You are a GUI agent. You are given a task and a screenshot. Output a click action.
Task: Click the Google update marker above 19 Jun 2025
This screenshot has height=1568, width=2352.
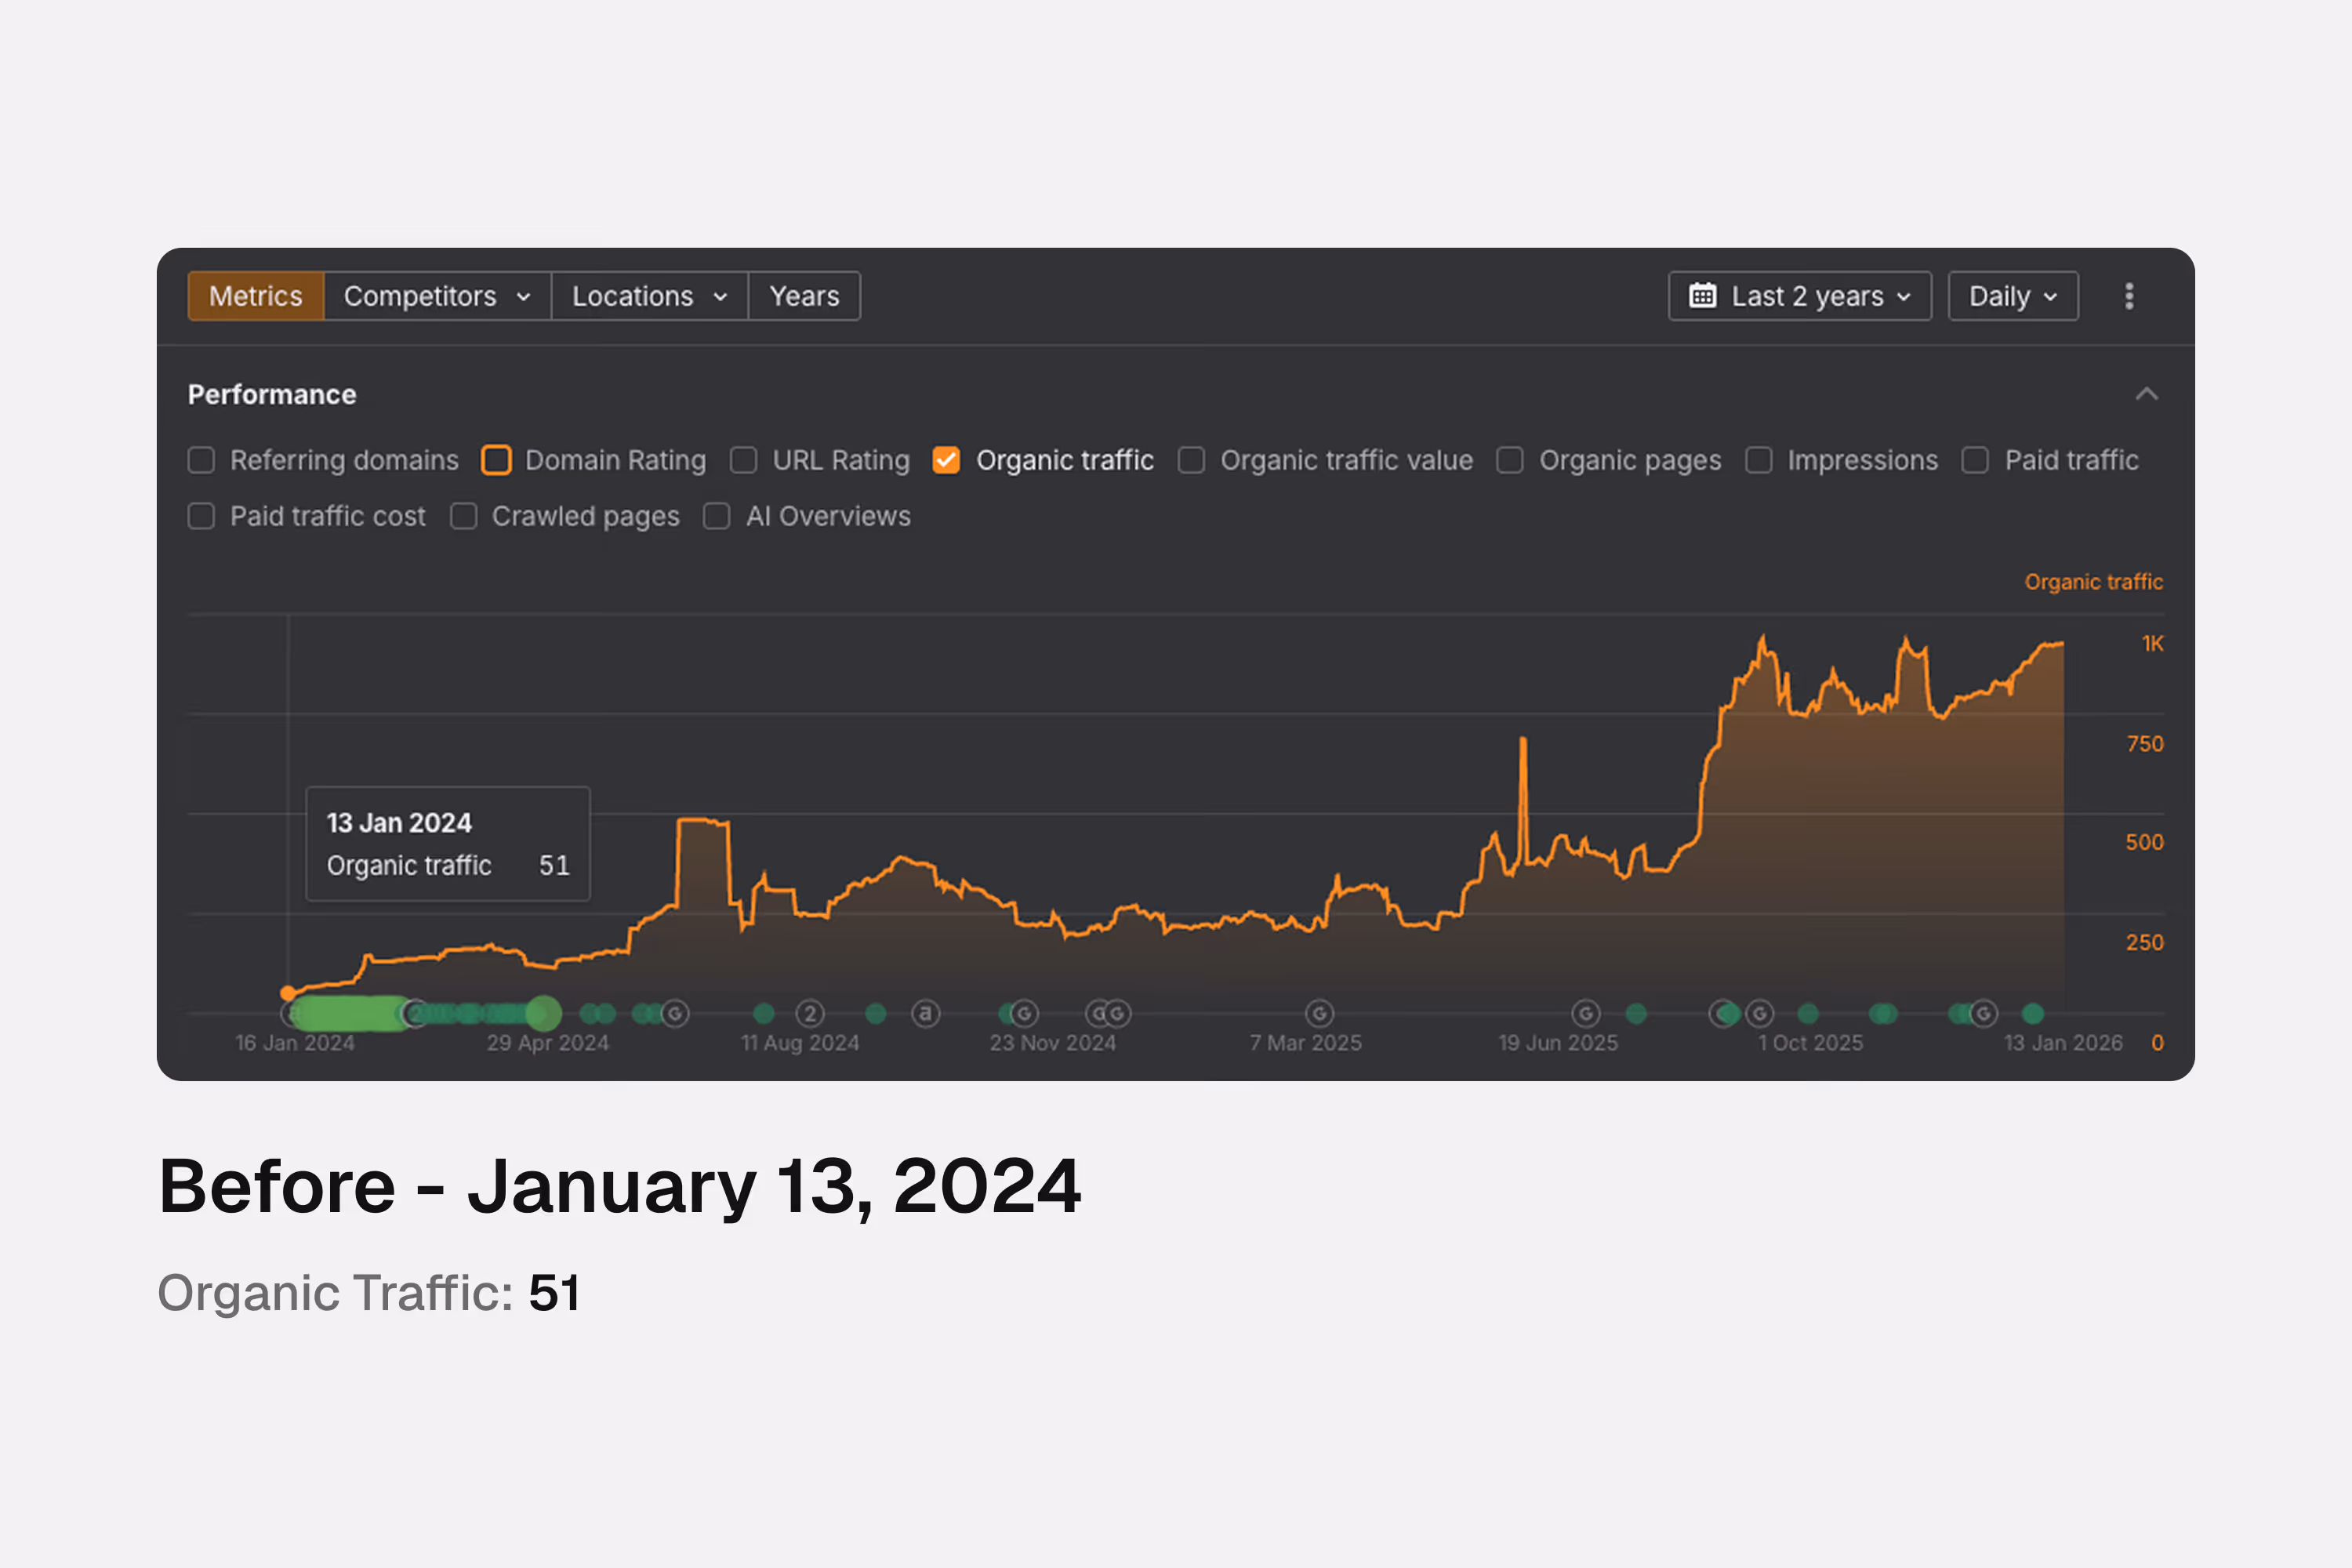tap(1586, 1014)
